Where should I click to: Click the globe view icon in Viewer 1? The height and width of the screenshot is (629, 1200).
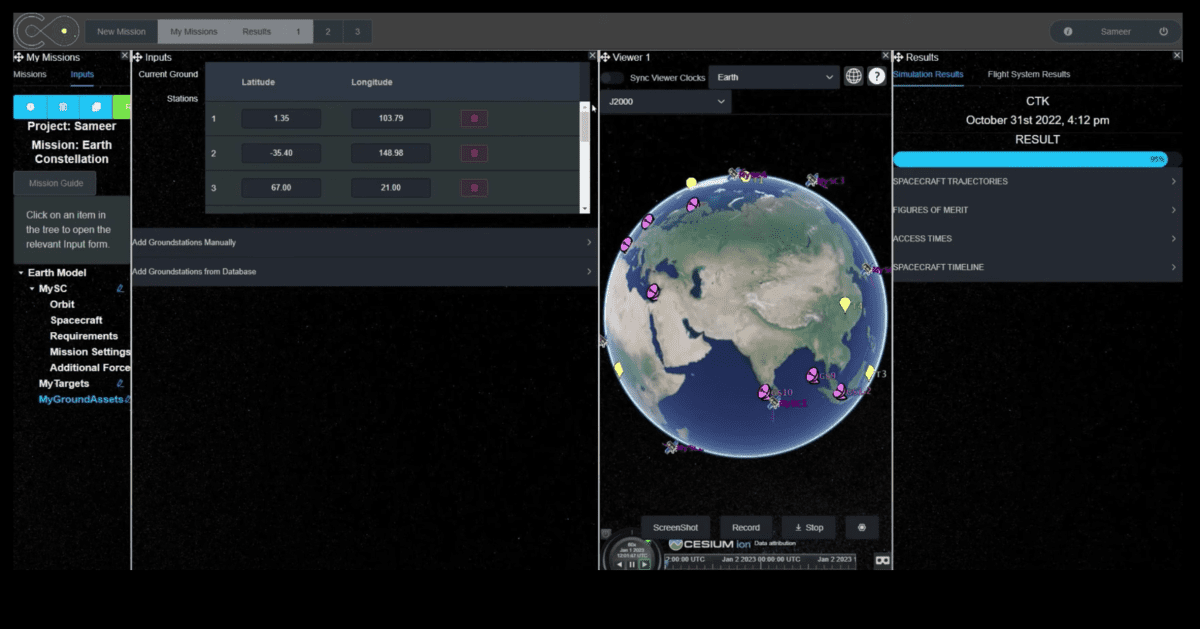point(853,77)
